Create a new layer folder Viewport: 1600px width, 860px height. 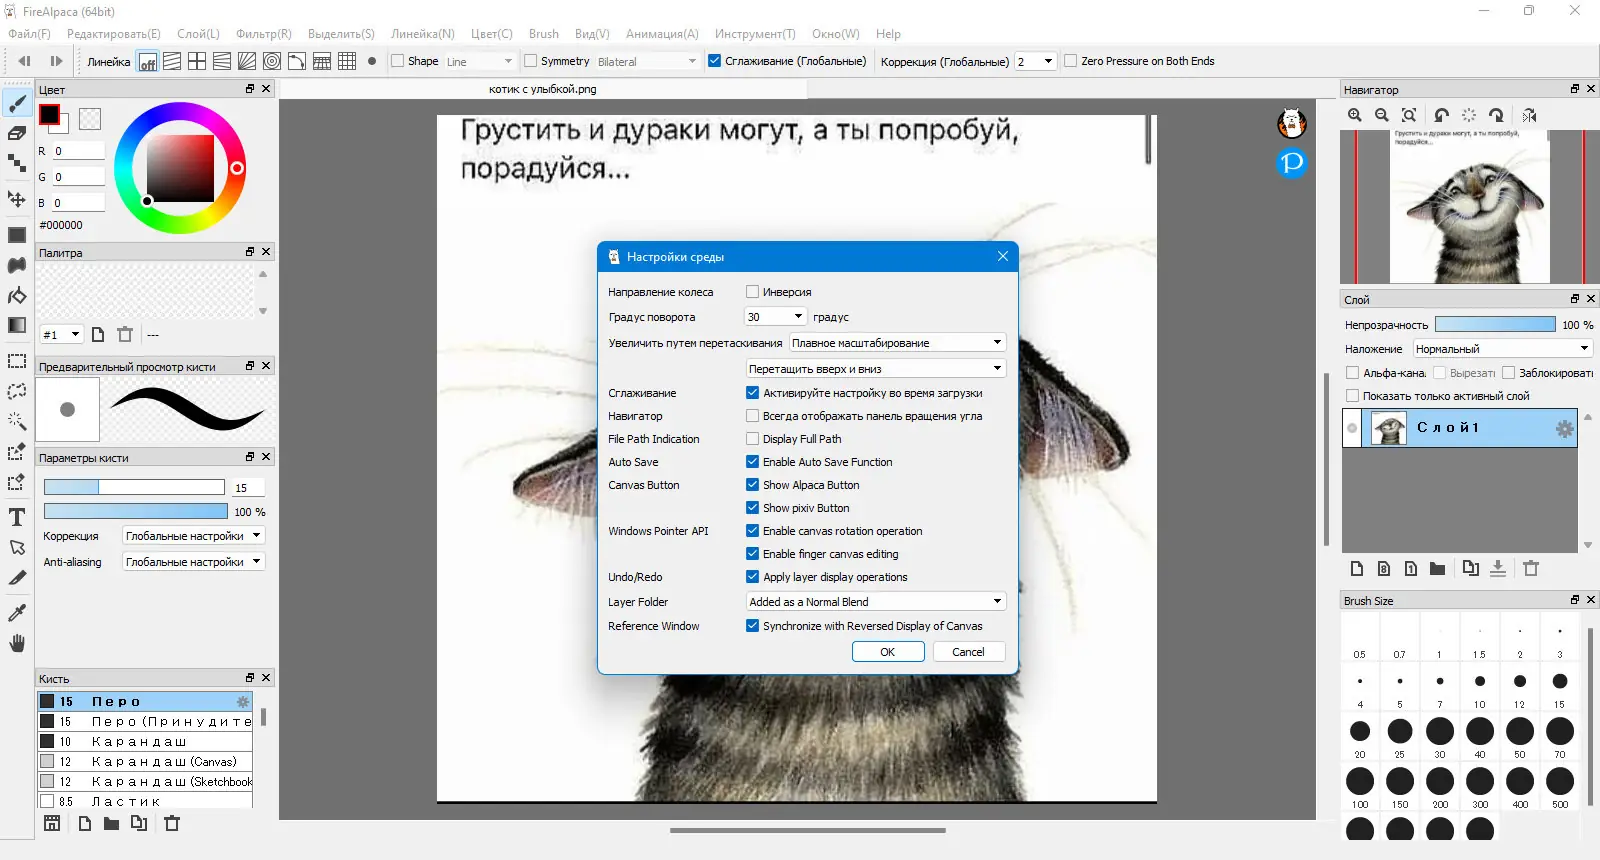1437,568
